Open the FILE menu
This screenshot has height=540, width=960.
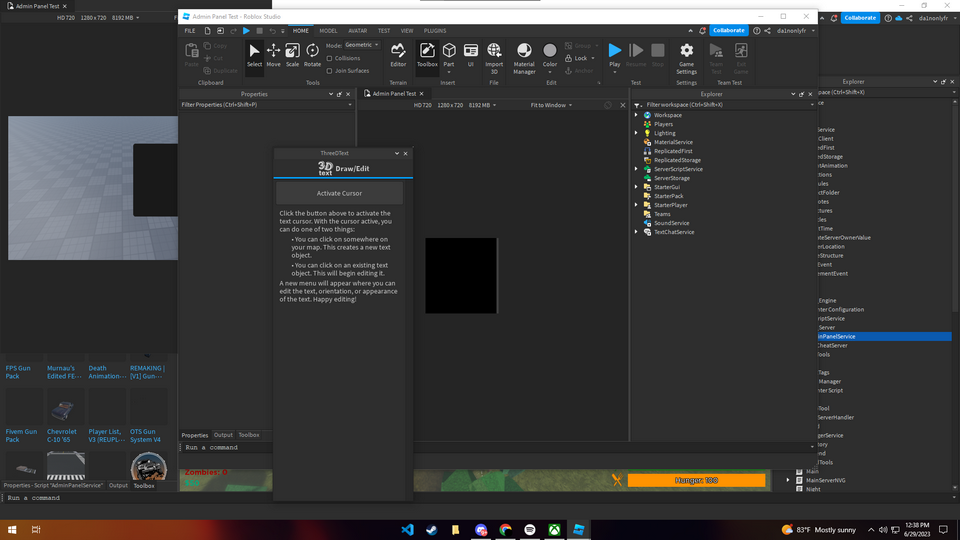coord(190,31)
